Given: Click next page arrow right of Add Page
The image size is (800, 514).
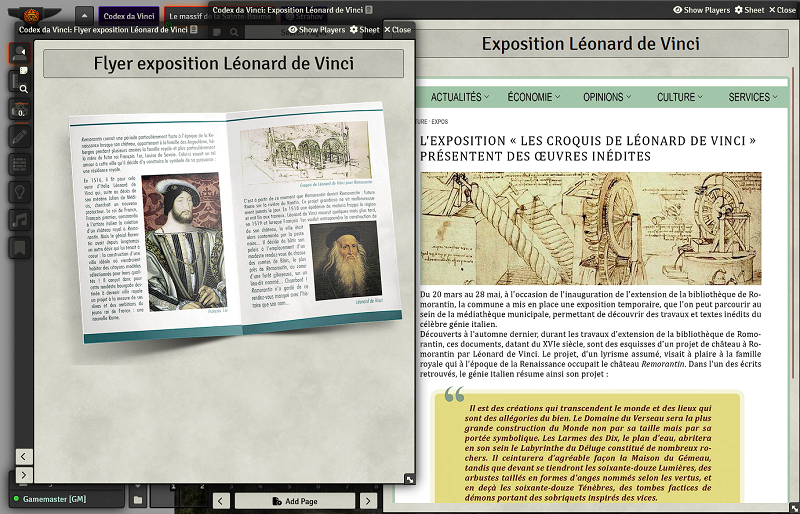Looking at the screenshot, I should coord(368,500).
